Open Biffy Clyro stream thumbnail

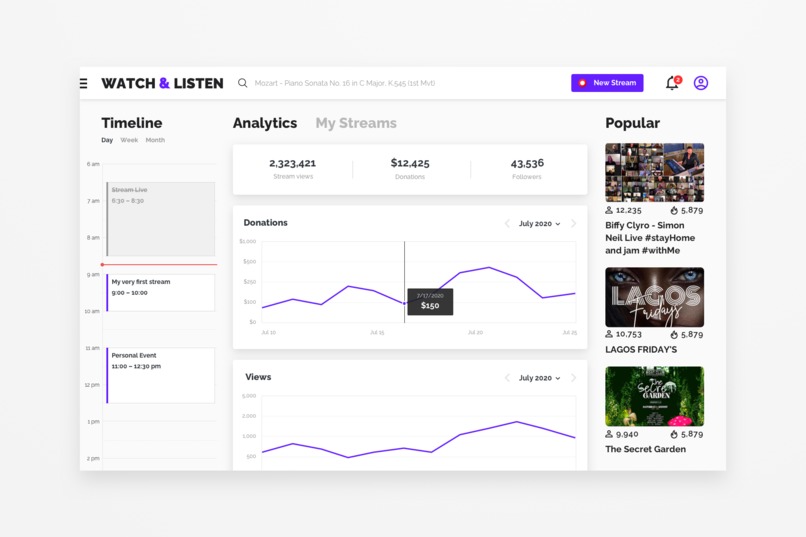(x=654, y=172)
